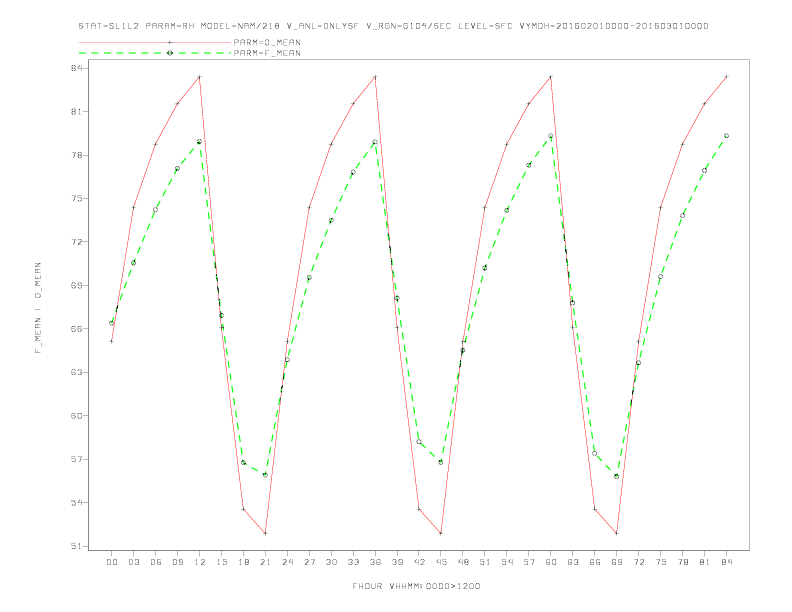Click x-axis tick label 12
This screenshot has width=792, height=612.
(x=200, y=562)
